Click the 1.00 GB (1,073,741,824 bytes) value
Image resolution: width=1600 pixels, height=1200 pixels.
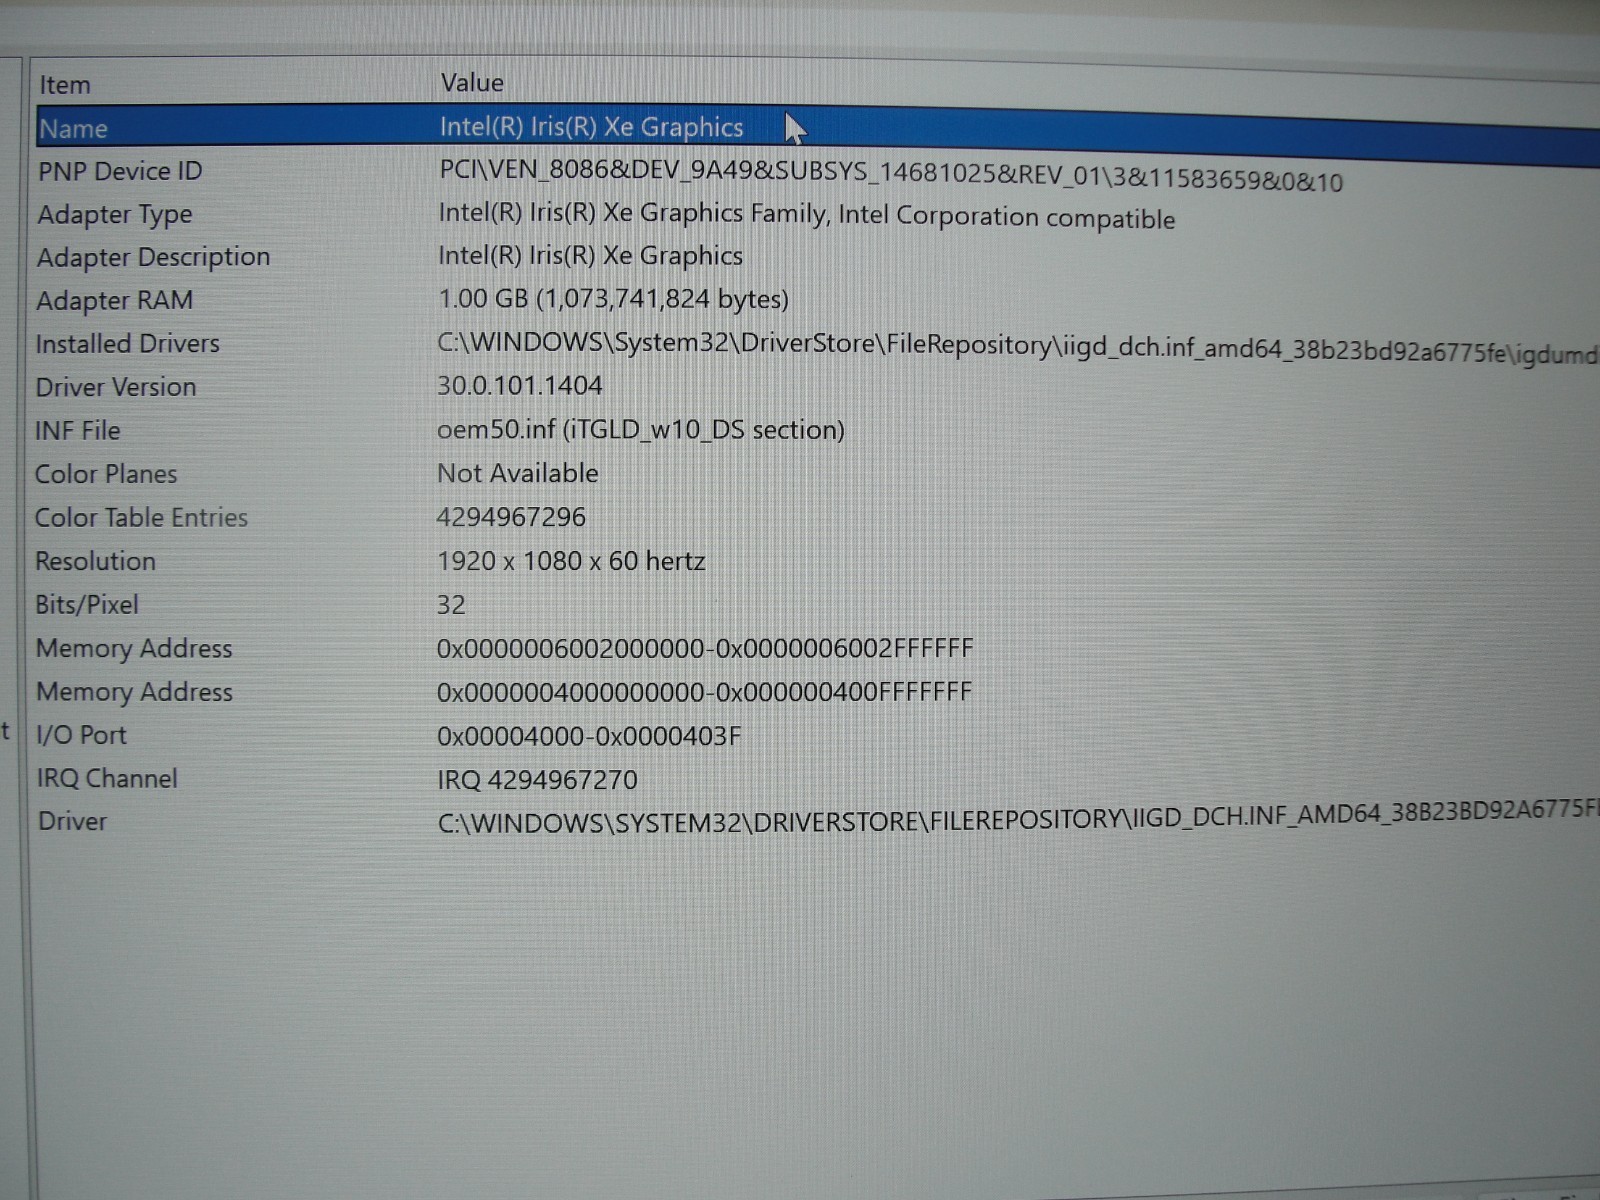(x=613, y=299)
